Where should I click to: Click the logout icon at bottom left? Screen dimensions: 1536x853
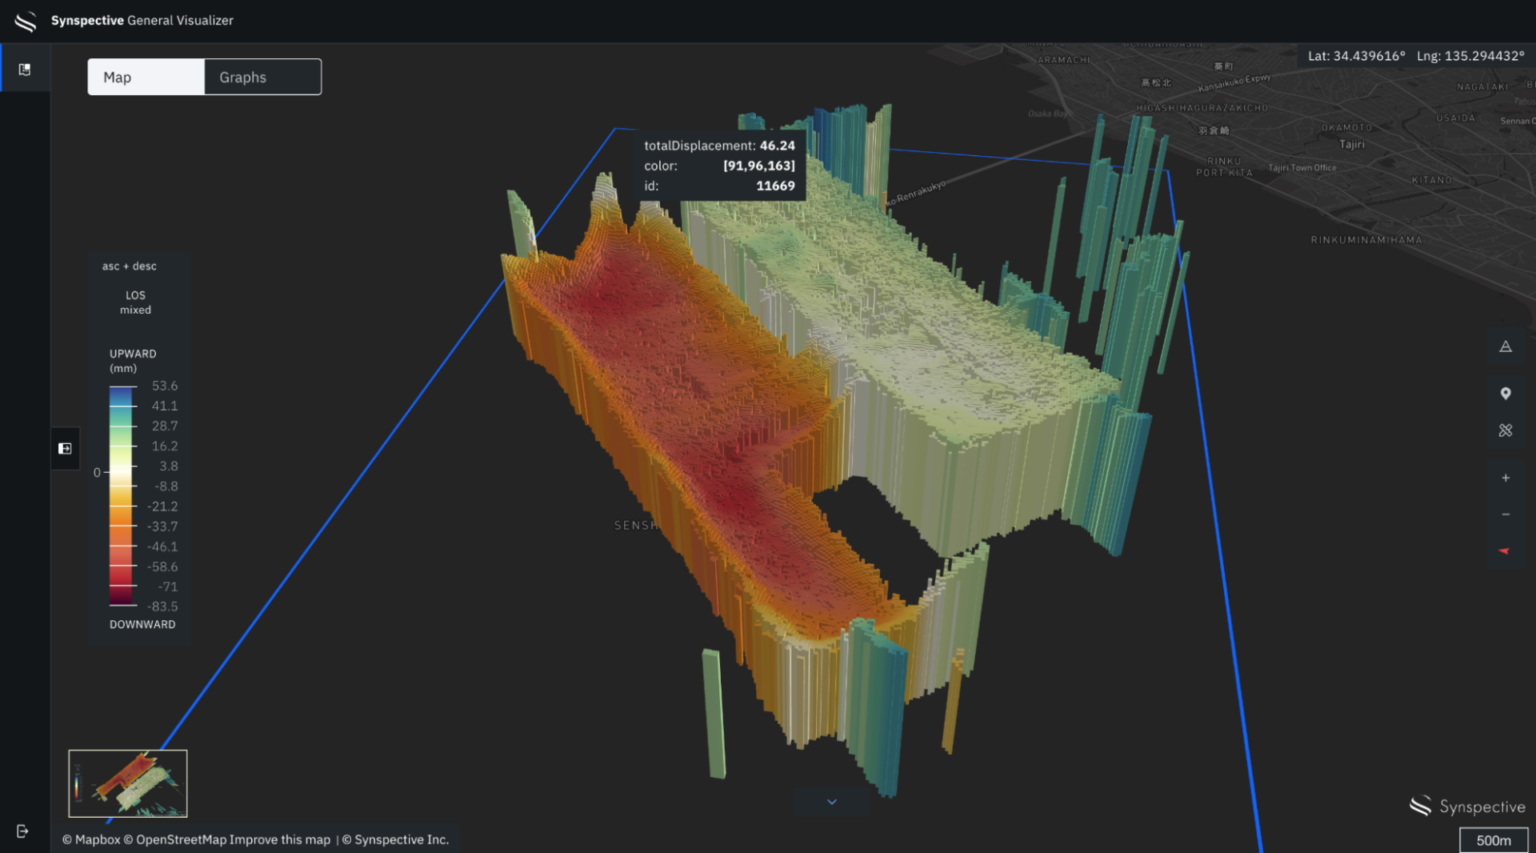pyautogui.click(x=23, y=831)
